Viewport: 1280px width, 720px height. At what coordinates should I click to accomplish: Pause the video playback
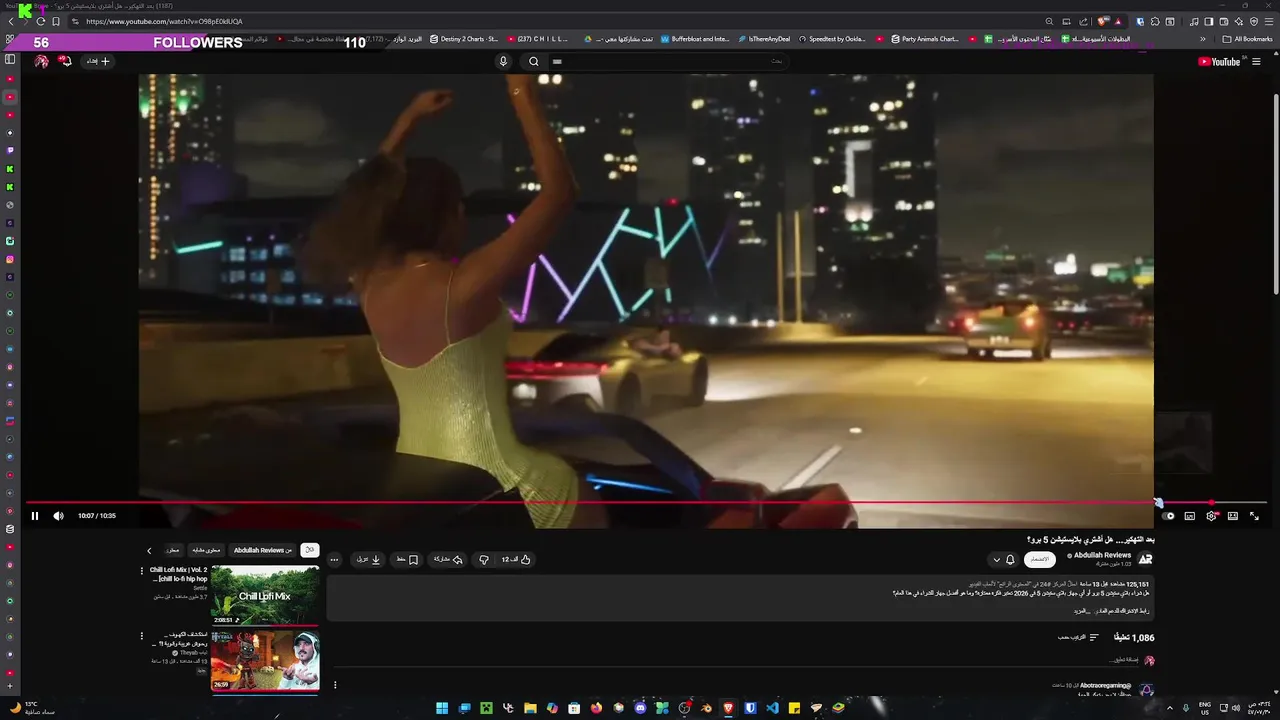click(35, 516)
